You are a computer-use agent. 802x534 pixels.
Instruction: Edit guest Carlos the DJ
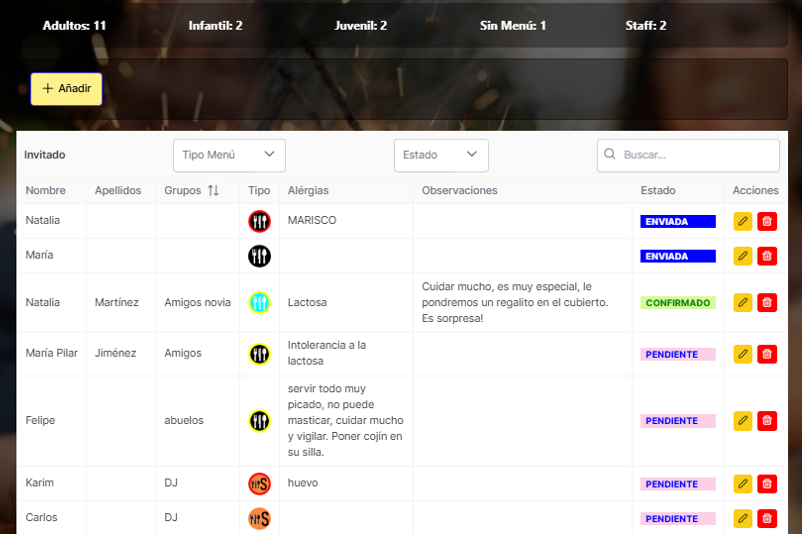coord(743,518)
